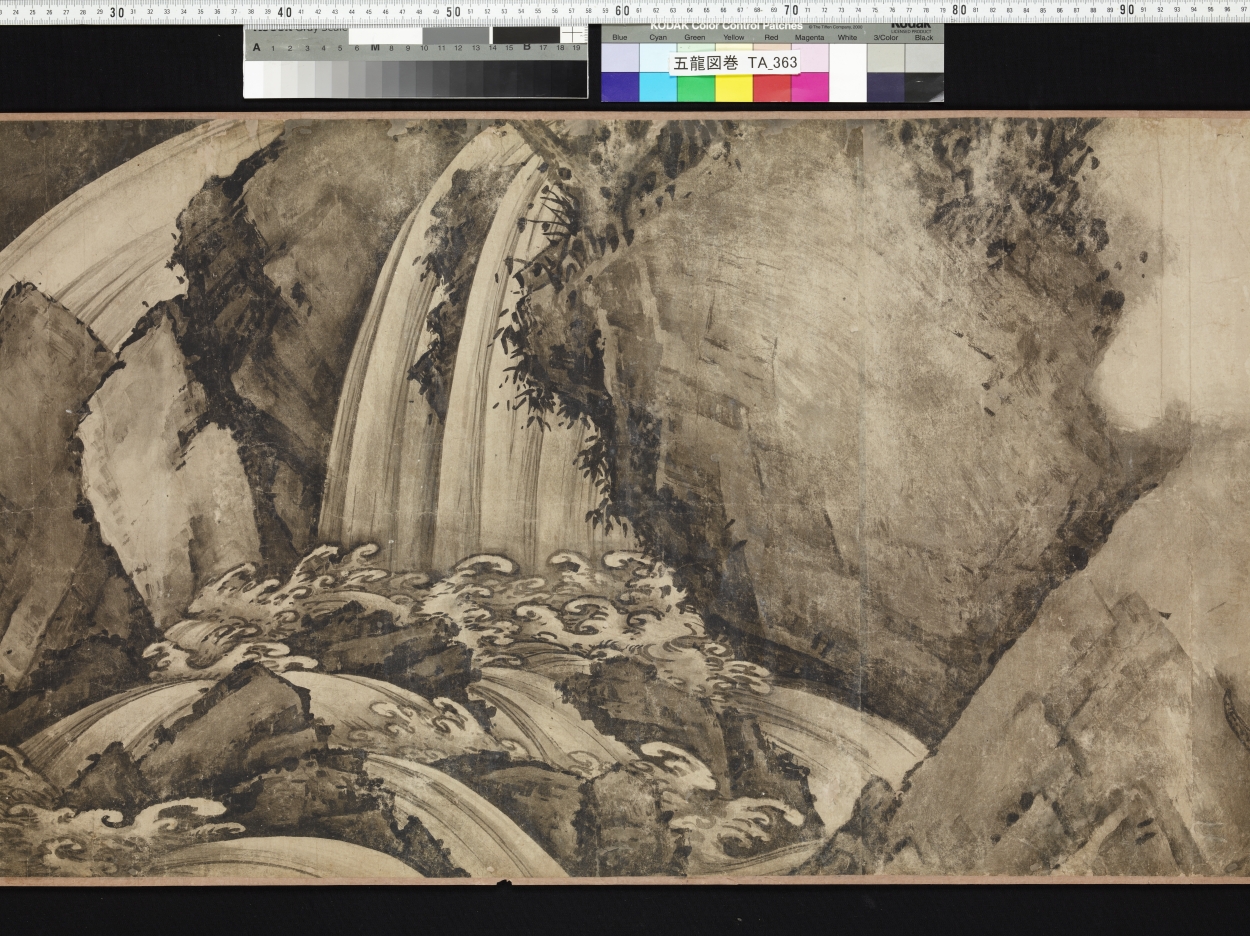Click the ruler's "30" centimeter mark

(116, 12)
